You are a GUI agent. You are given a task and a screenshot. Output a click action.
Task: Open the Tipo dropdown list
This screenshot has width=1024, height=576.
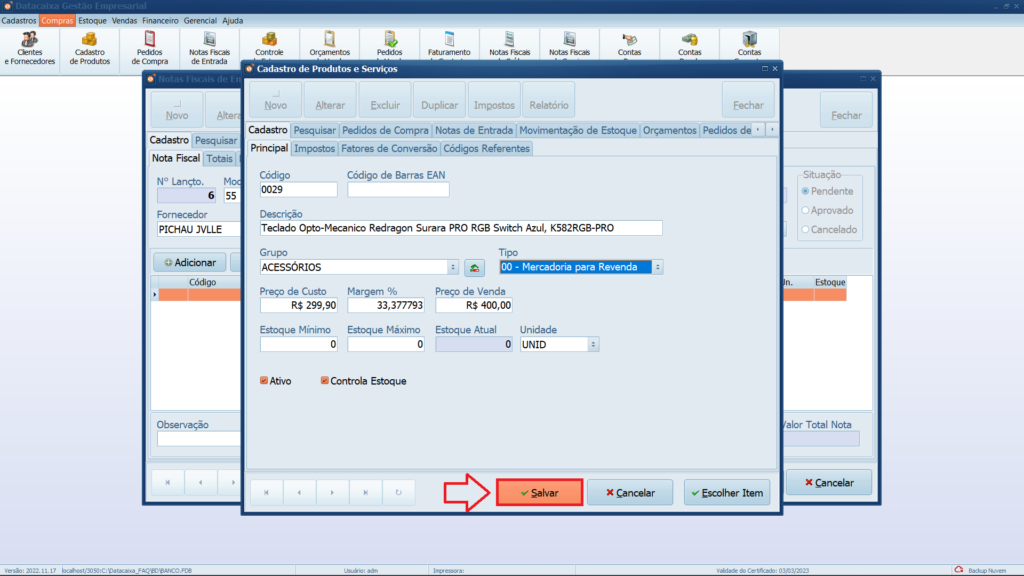(x=658, y=267)
